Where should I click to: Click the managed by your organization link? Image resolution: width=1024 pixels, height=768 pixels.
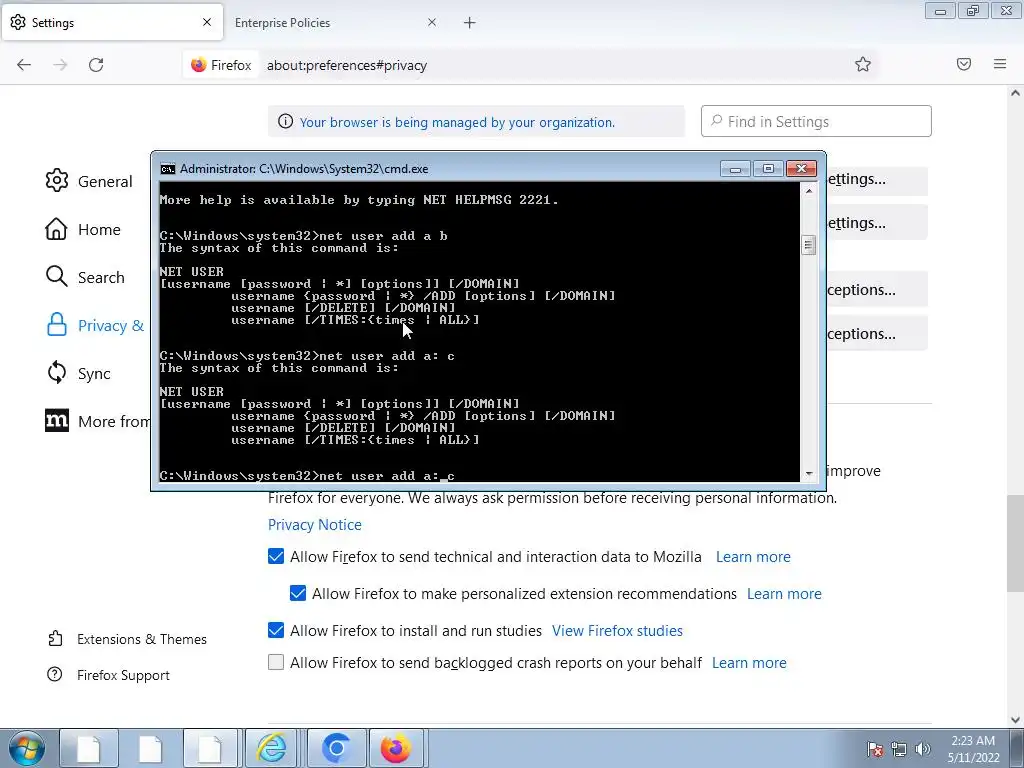coord(457,122)
